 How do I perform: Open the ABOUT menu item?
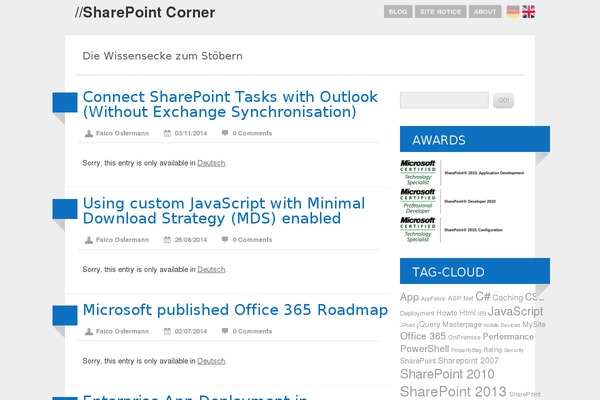[x=485, y=11]
